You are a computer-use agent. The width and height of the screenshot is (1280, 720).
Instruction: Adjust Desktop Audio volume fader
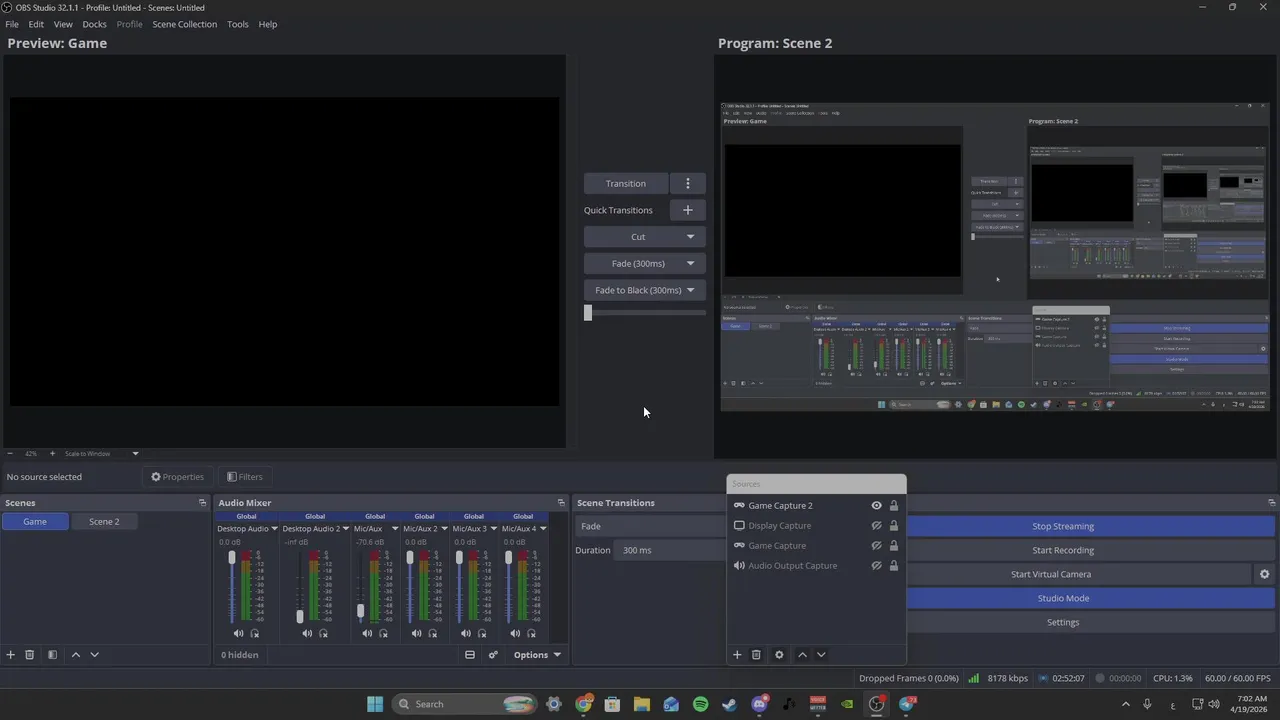[232, 558]
